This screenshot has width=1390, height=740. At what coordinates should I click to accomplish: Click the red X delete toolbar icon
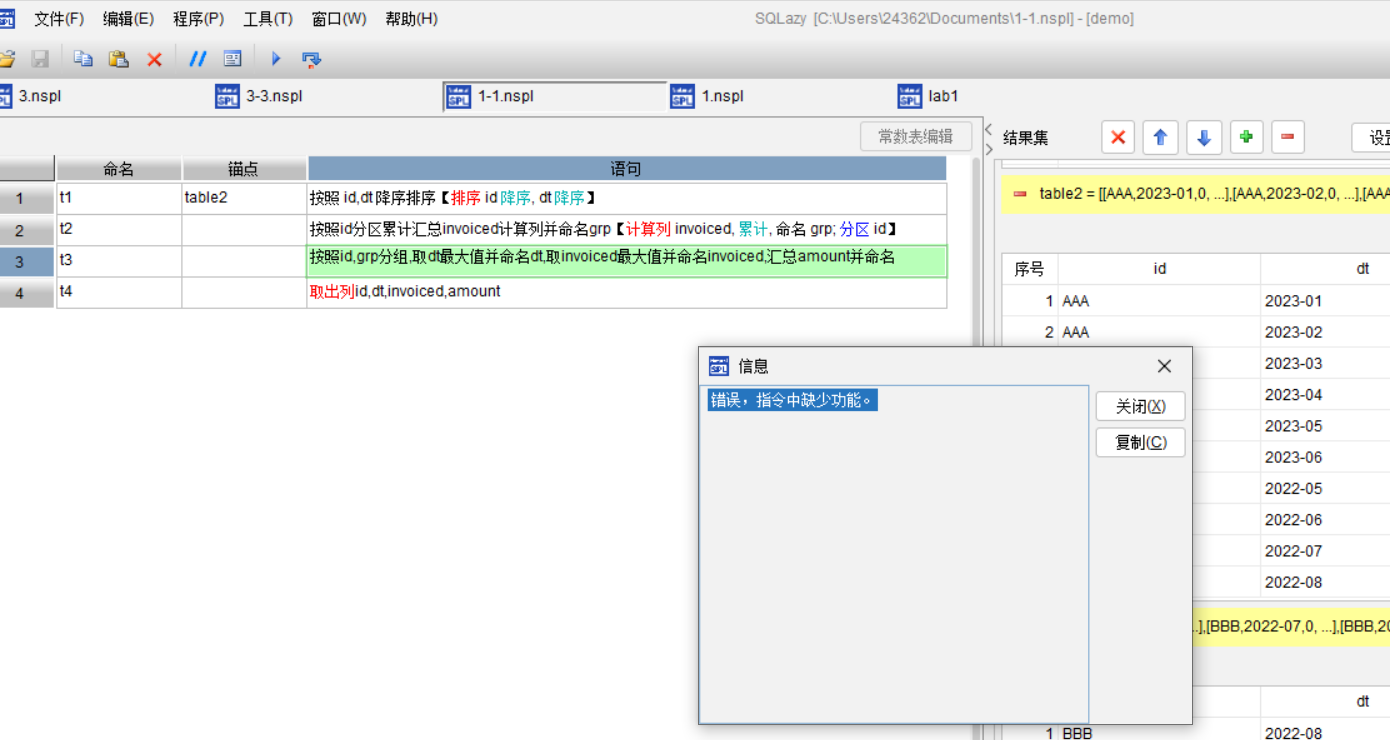coord(154,60)
